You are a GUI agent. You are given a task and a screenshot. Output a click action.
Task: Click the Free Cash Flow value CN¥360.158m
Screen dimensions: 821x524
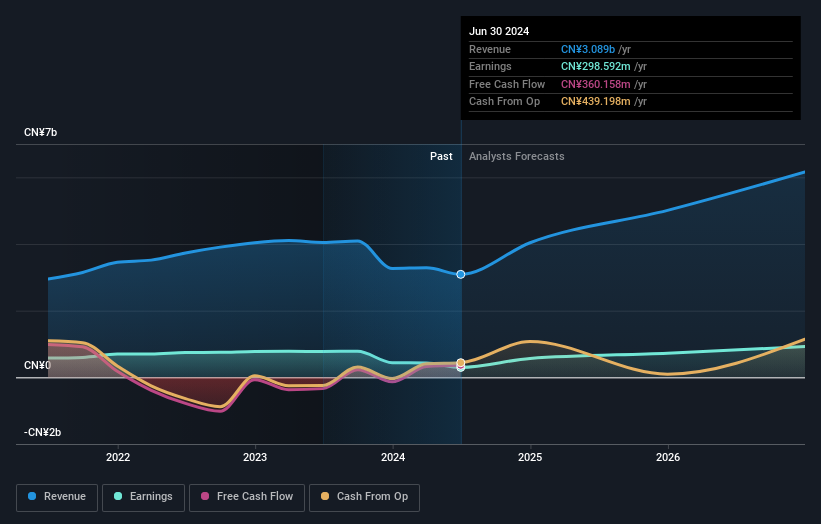596,84
